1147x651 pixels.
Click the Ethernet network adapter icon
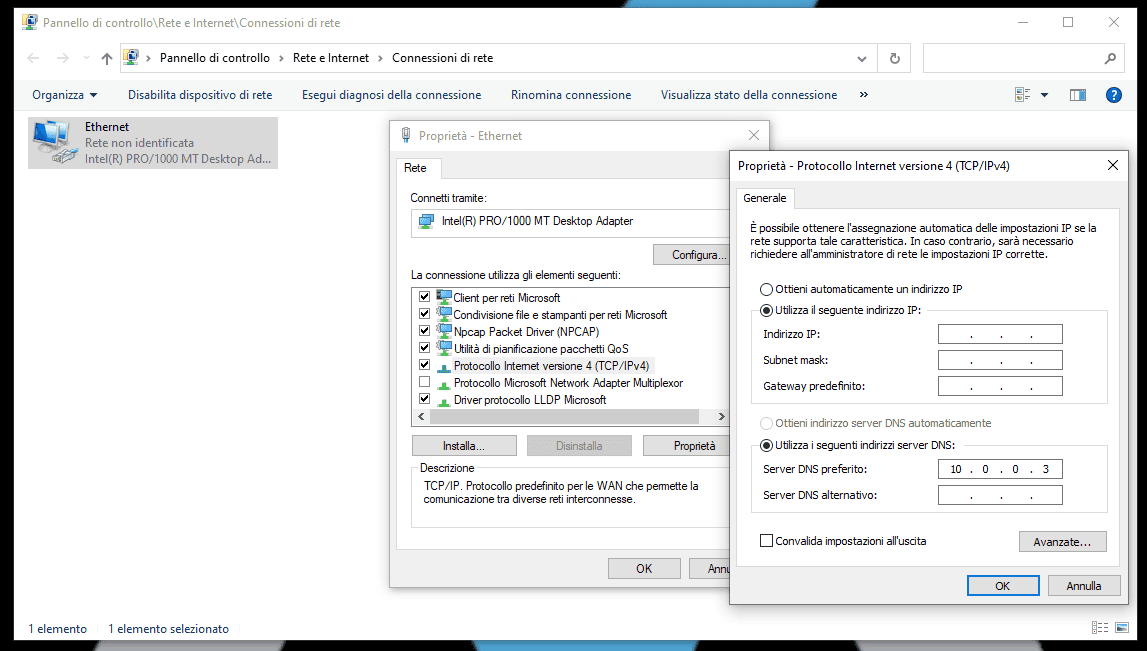pos(53,142)
